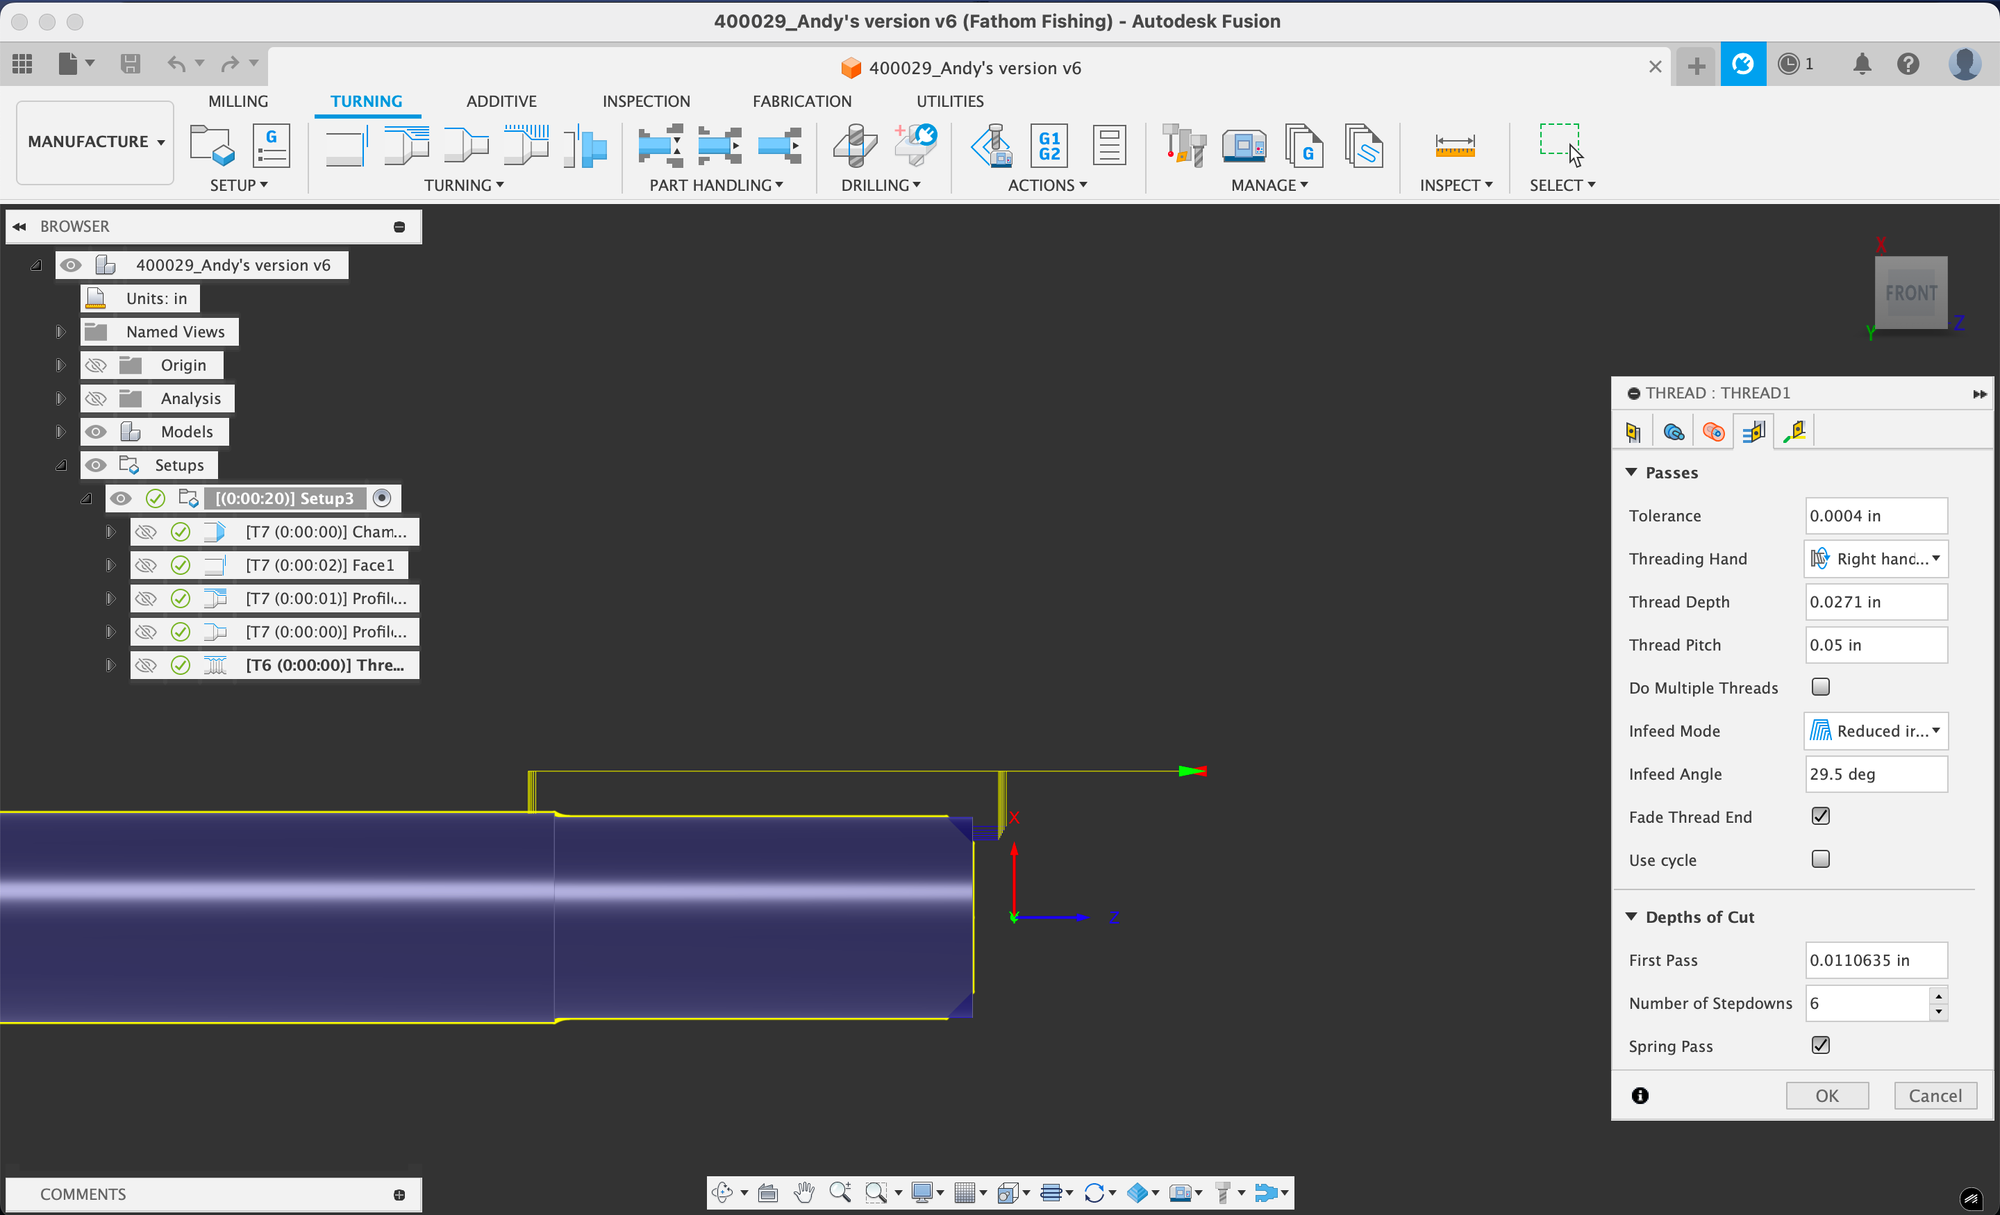Click the Tool Library icon
The width and height of the screenshot is (2000, 1215).
1184,145
